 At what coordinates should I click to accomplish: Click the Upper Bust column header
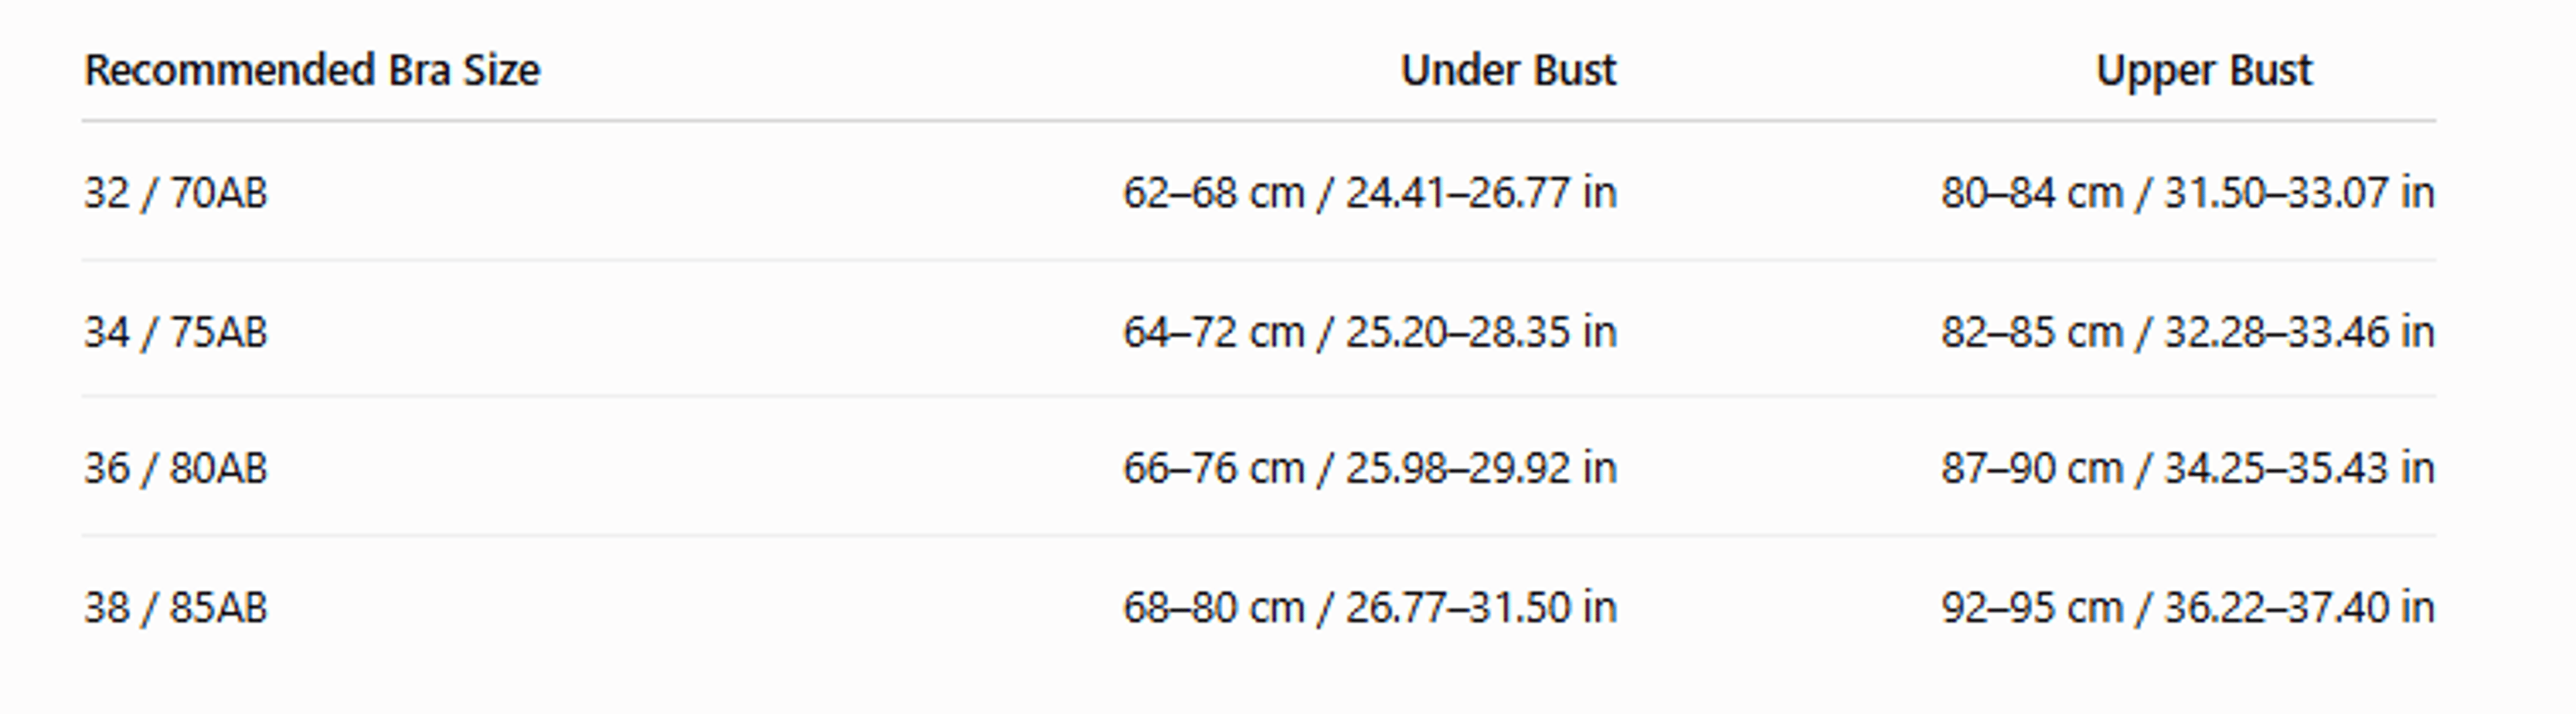pyautogui.click(x=2204, y=71)
